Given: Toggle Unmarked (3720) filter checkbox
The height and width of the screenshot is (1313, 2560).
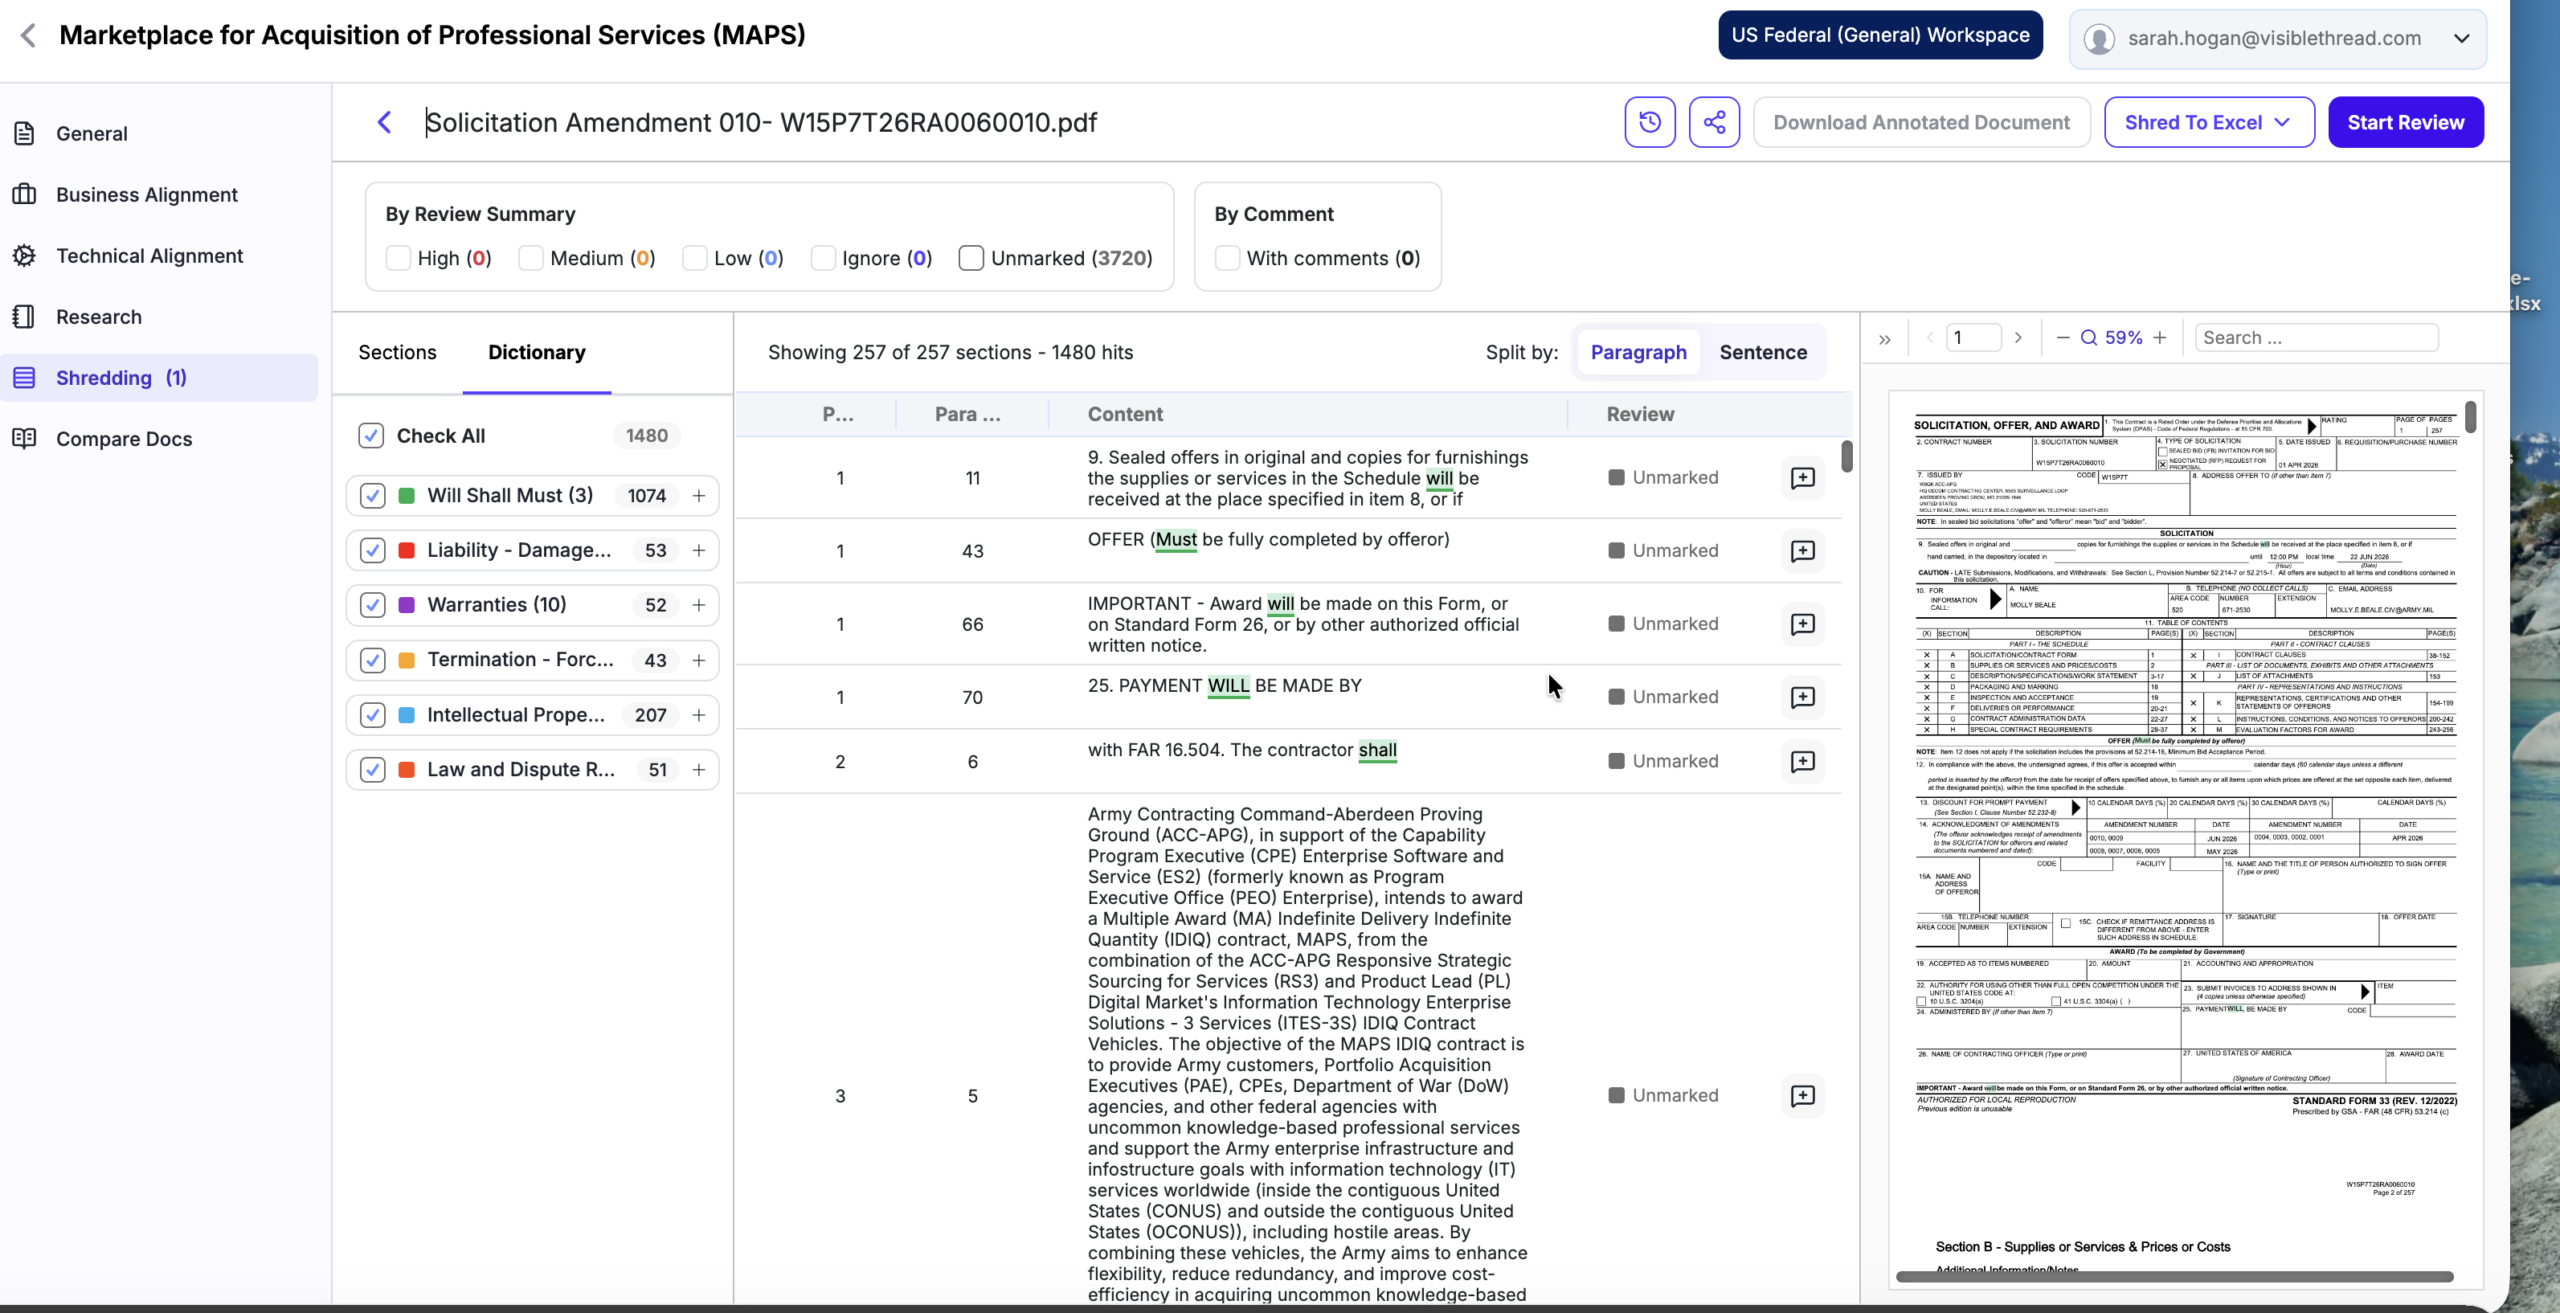Looking at the screenshot, I should [x=971, y=258].
